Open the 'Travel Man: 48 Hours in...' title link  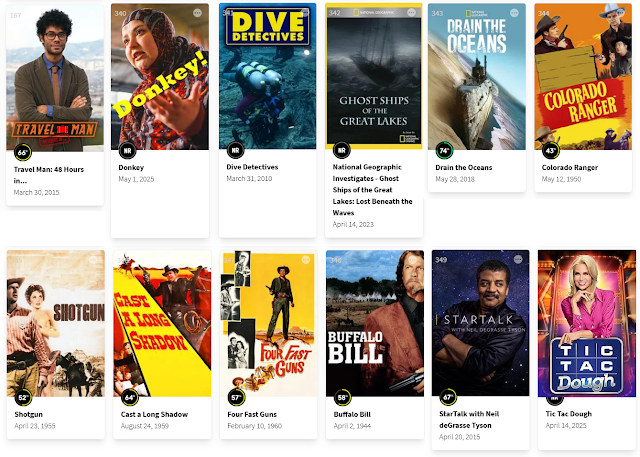(x=49, y=175)
